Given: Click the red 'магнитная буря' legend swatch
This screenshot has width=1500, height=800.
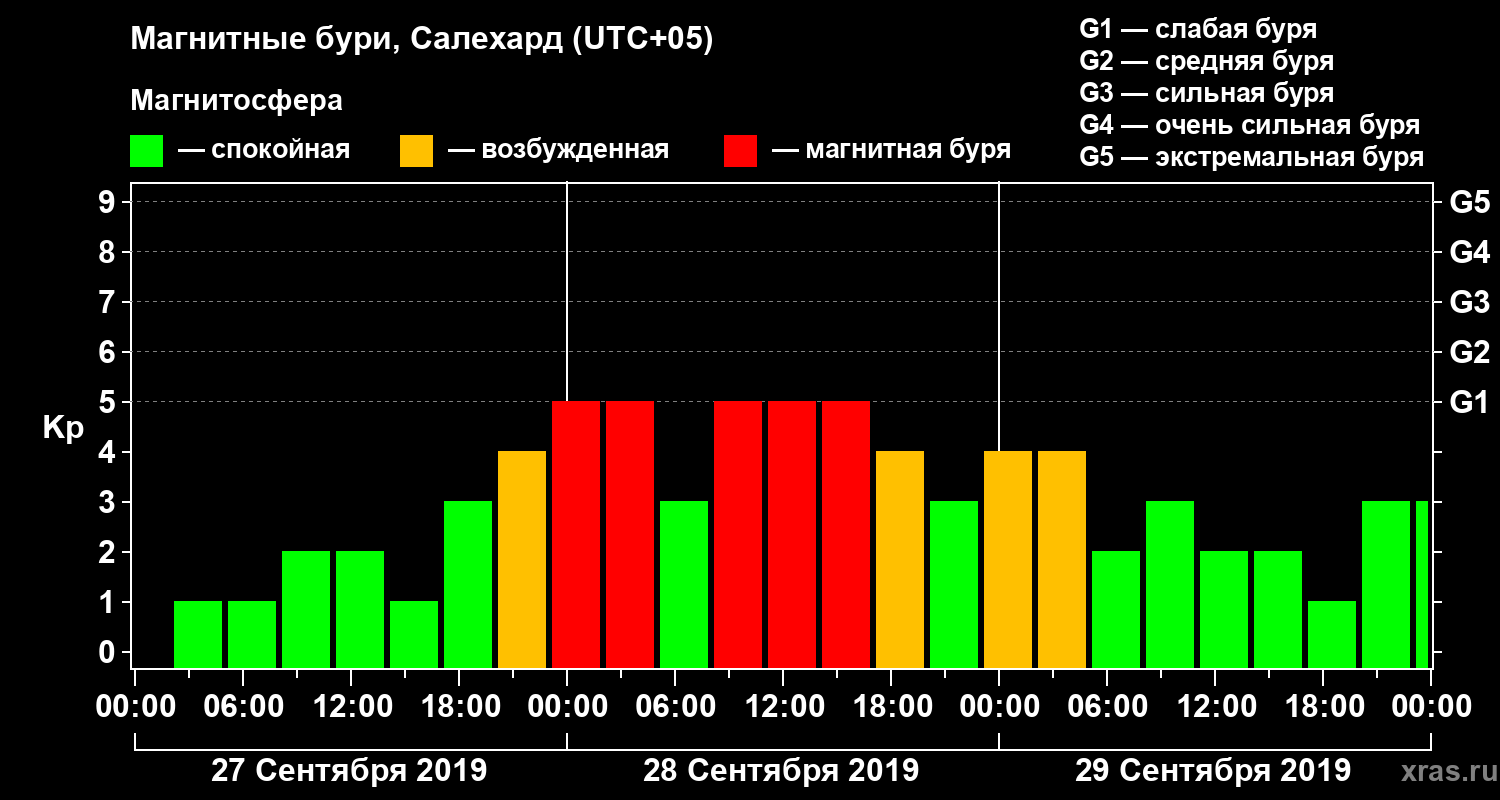Looking at the screenshot, I should click(x=741, y=151).
